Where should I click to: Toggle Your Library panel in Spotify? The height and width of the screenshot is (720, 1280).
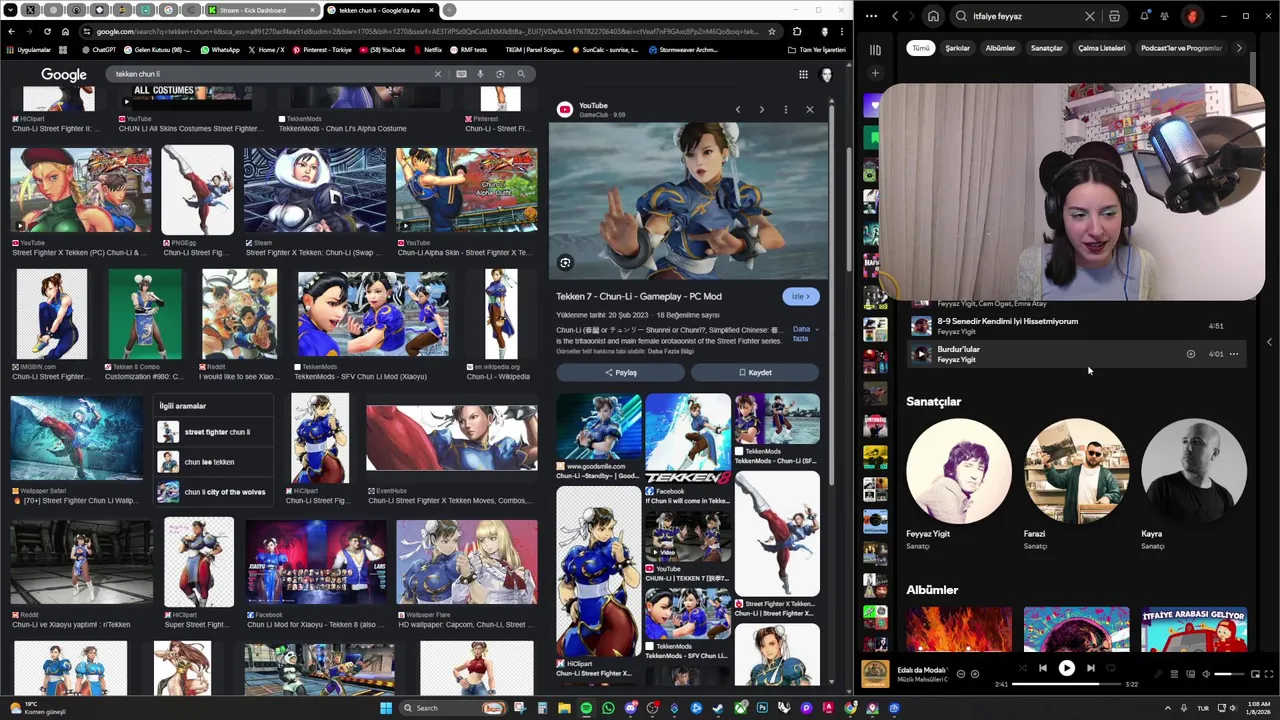point(875,49)
